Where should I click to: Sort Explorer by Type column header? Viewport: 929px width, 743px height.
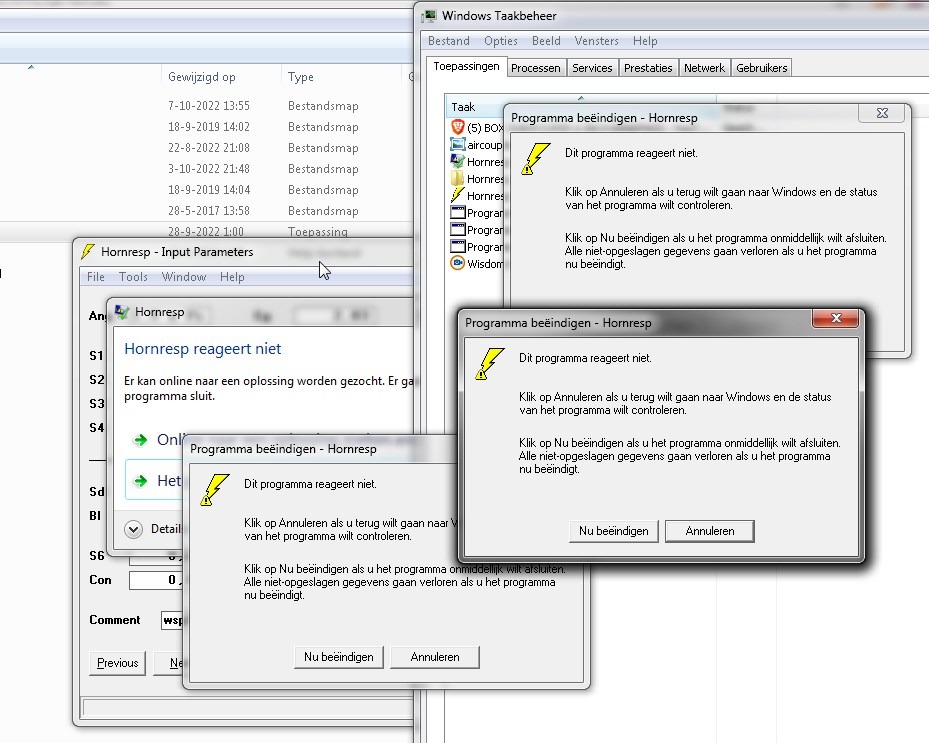pyautogui.click(x=341, y=77)
